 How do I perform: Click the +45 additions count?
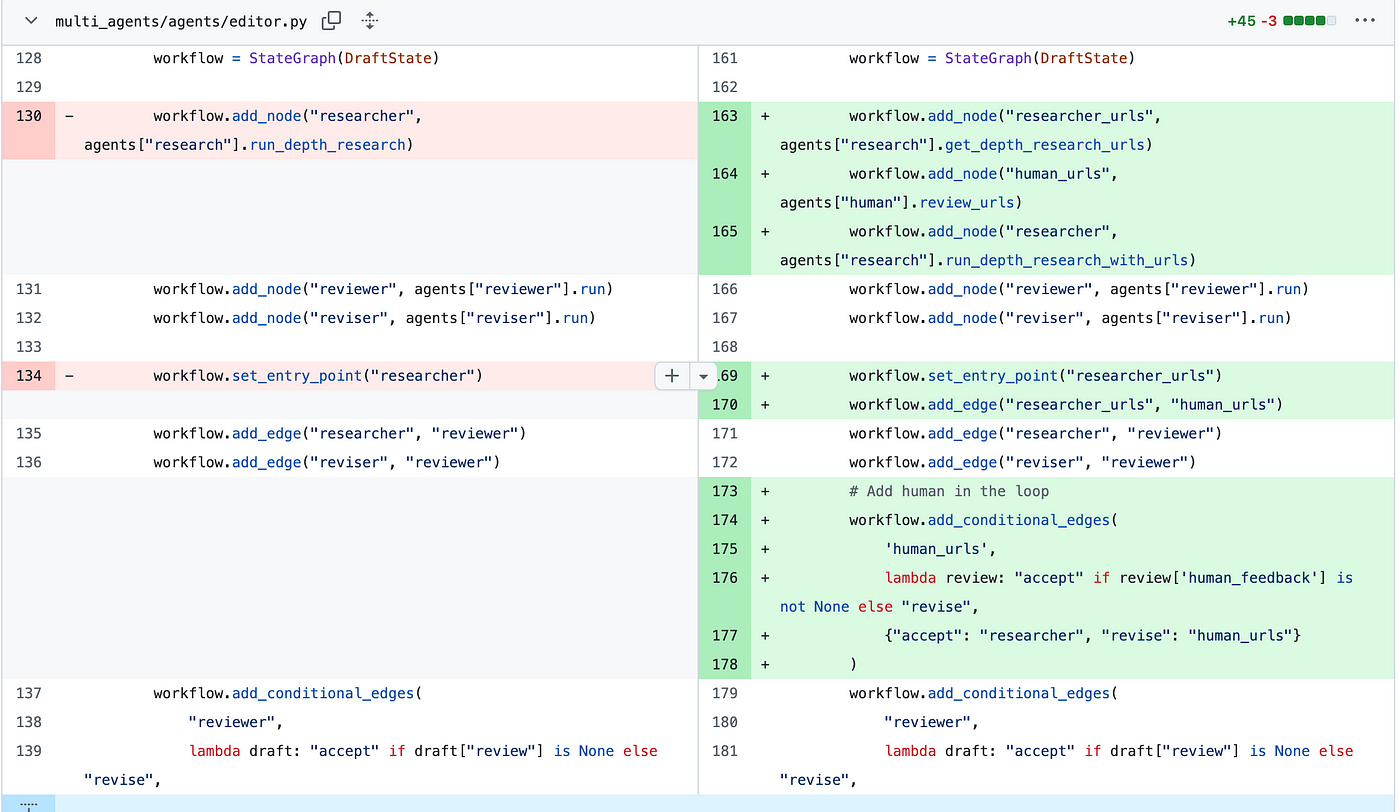click(x=1241, y=21)
